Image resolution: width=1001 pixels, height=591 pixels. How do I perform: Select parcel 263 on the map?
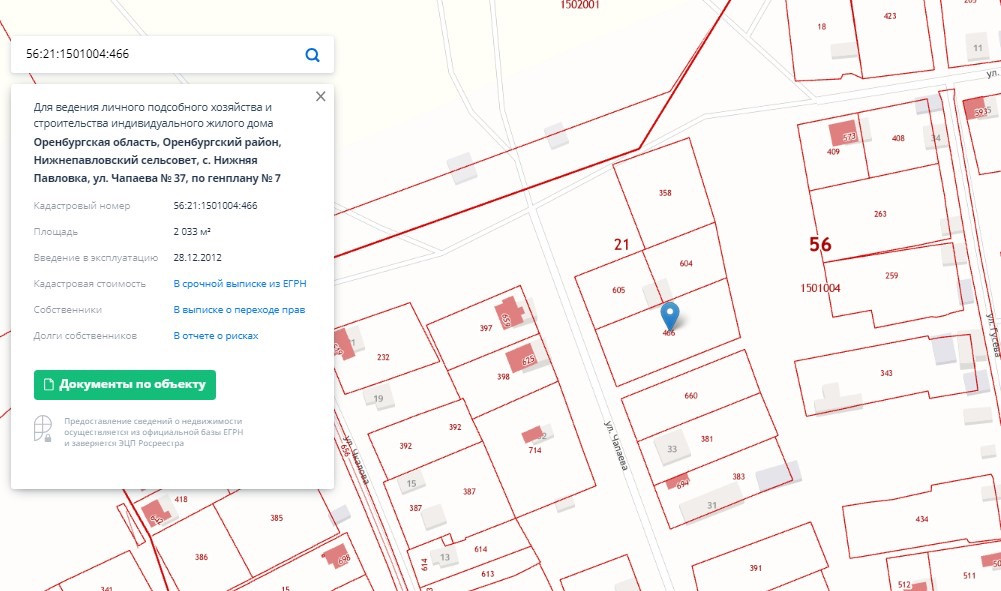coord(880,214)
